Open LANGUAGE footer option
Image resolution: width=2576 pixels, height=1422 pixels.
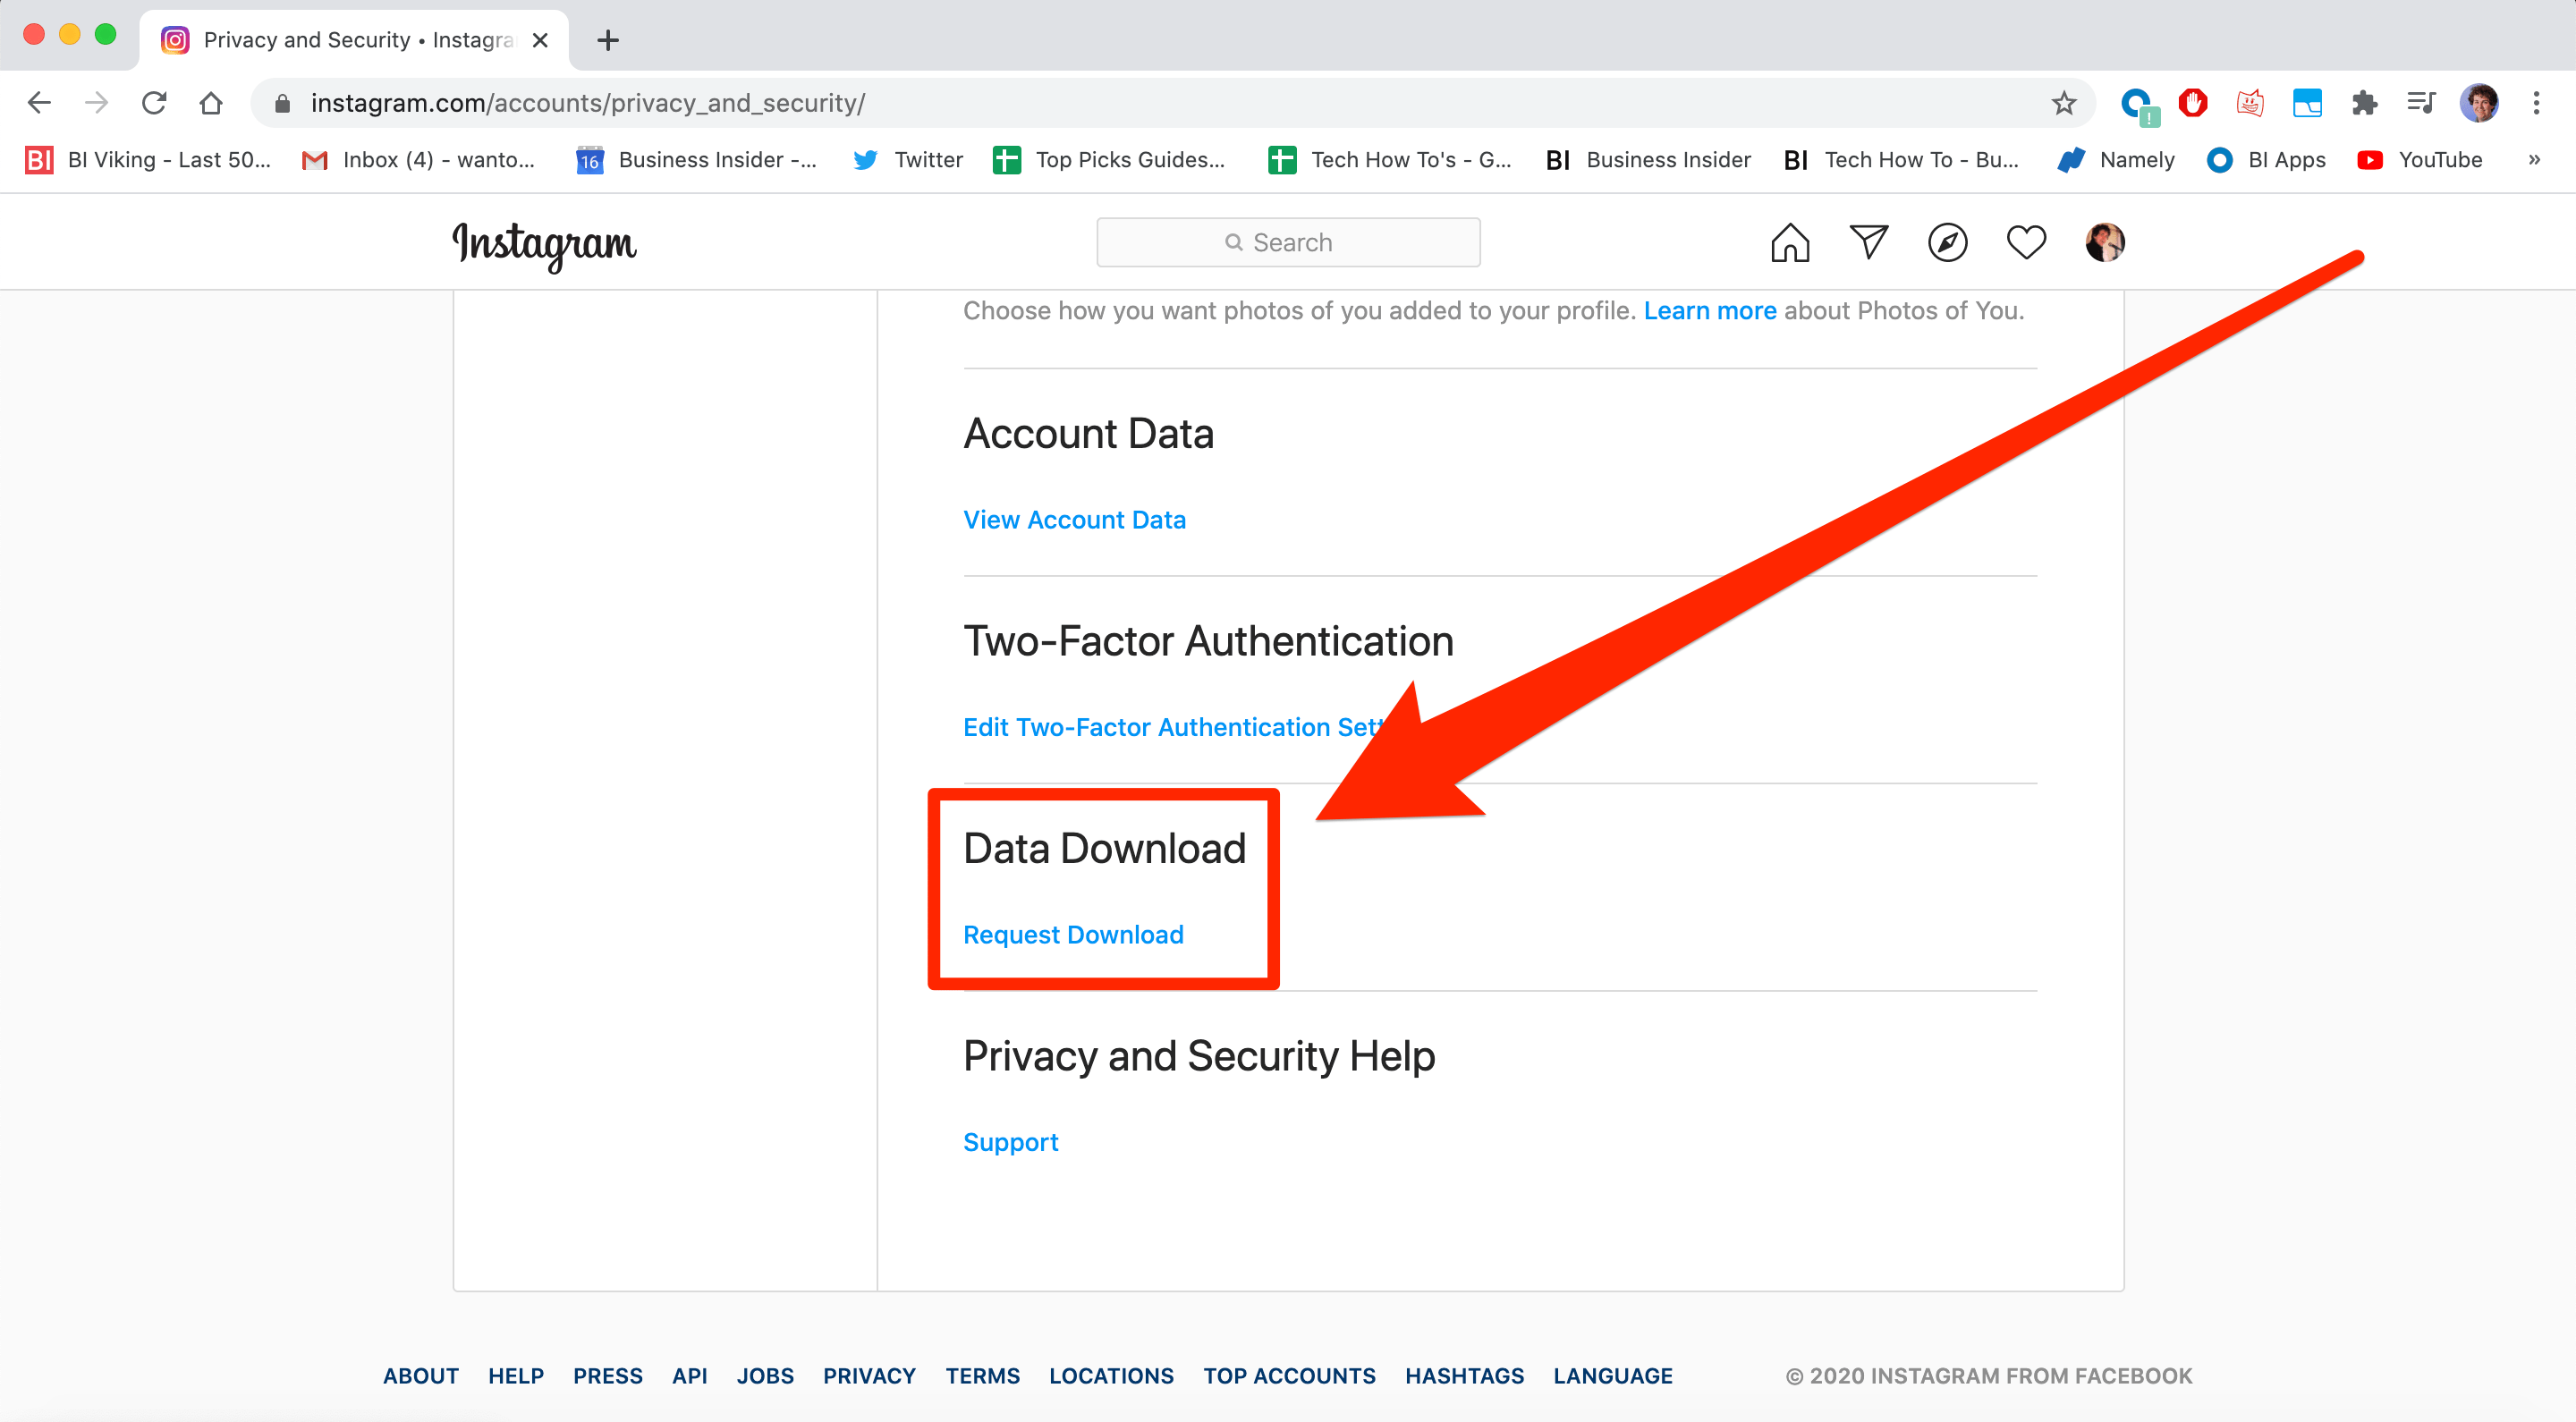point(1612,1375)
